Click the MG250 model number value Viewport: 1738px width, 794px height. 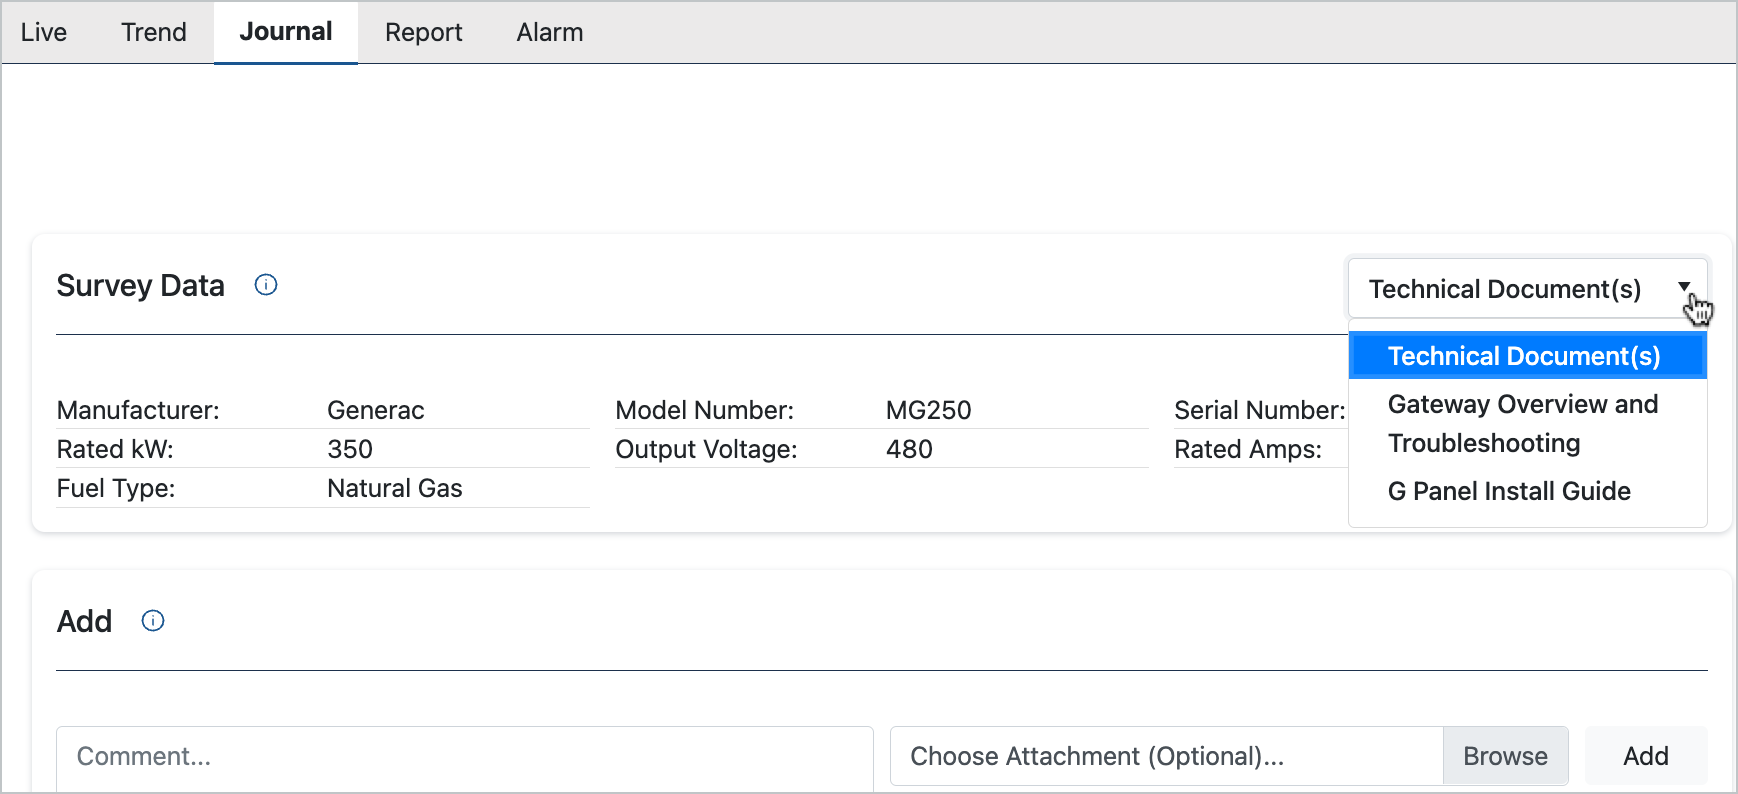click(x=929, y=410)
